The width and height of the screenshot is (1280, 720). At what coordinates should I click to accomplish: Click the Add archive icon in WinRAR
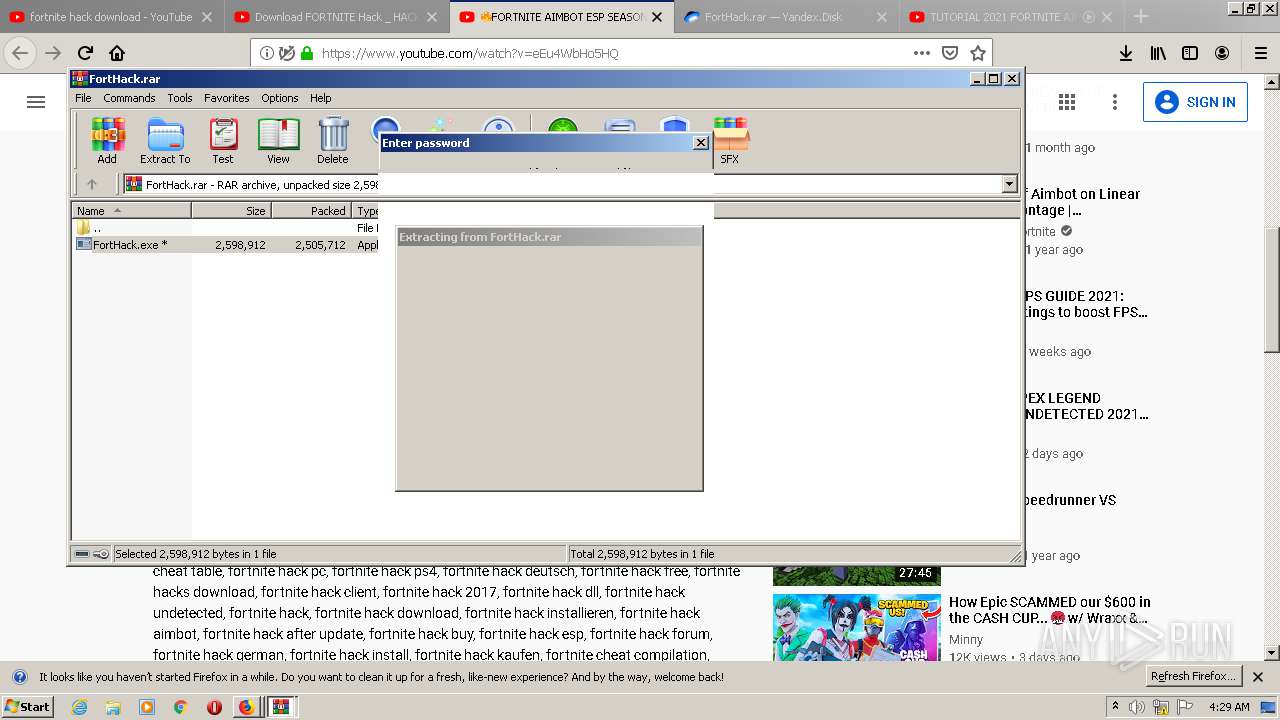tap(107, 139)
